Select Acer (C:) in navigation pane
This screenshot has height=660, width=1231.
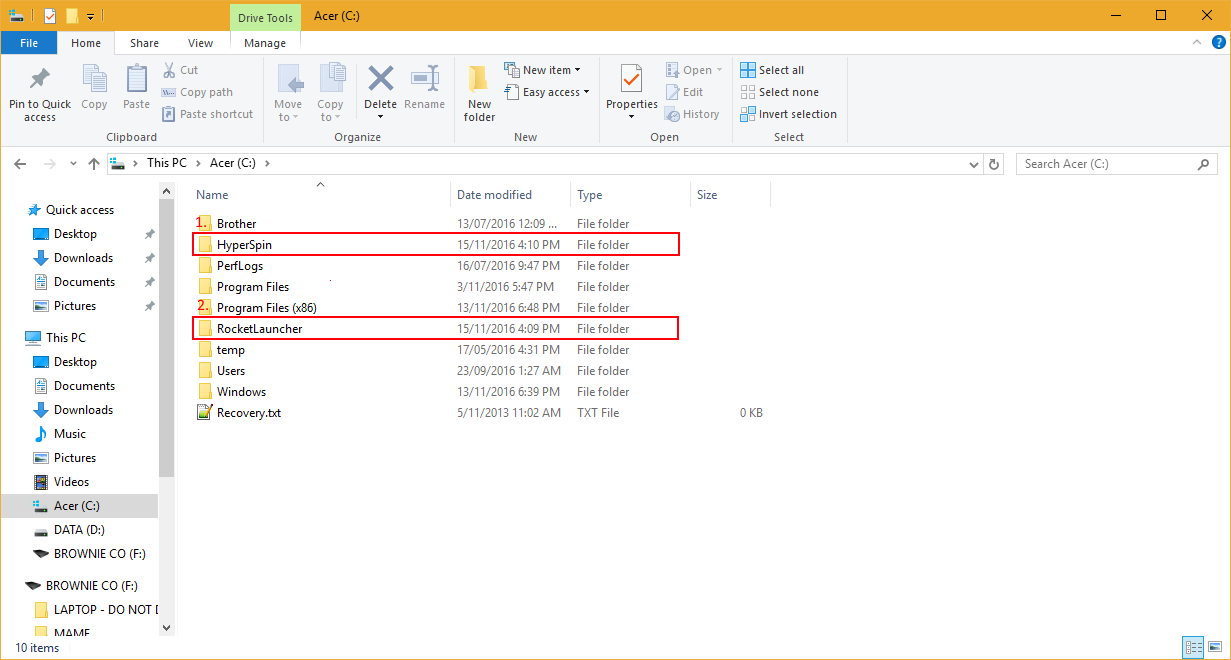pos(79,506)
